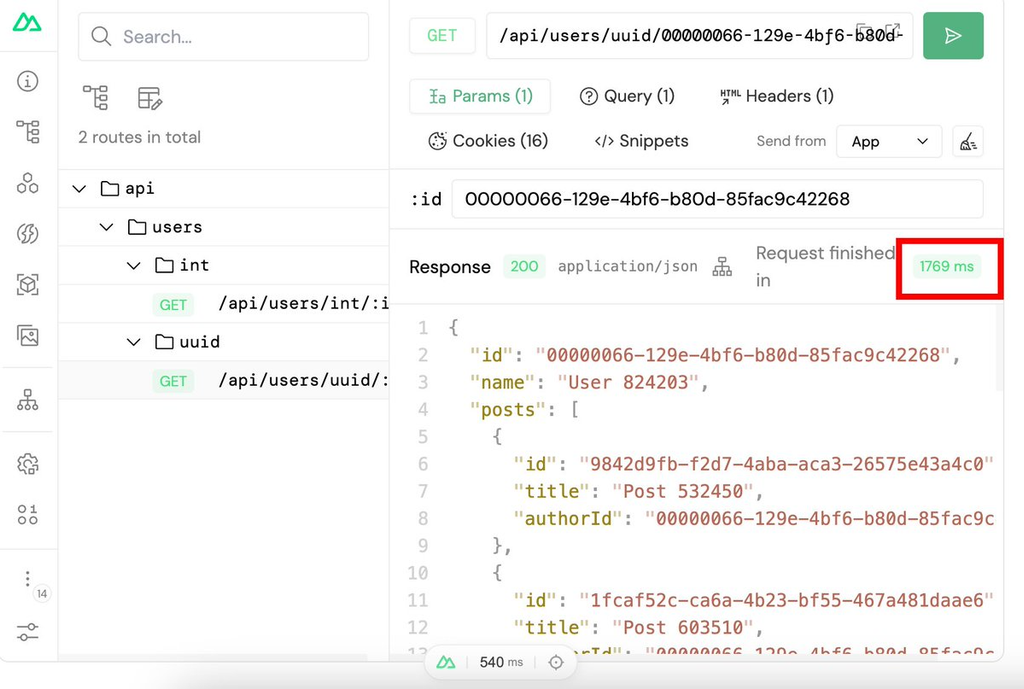Click the uuid folder name

pos(199,342)
